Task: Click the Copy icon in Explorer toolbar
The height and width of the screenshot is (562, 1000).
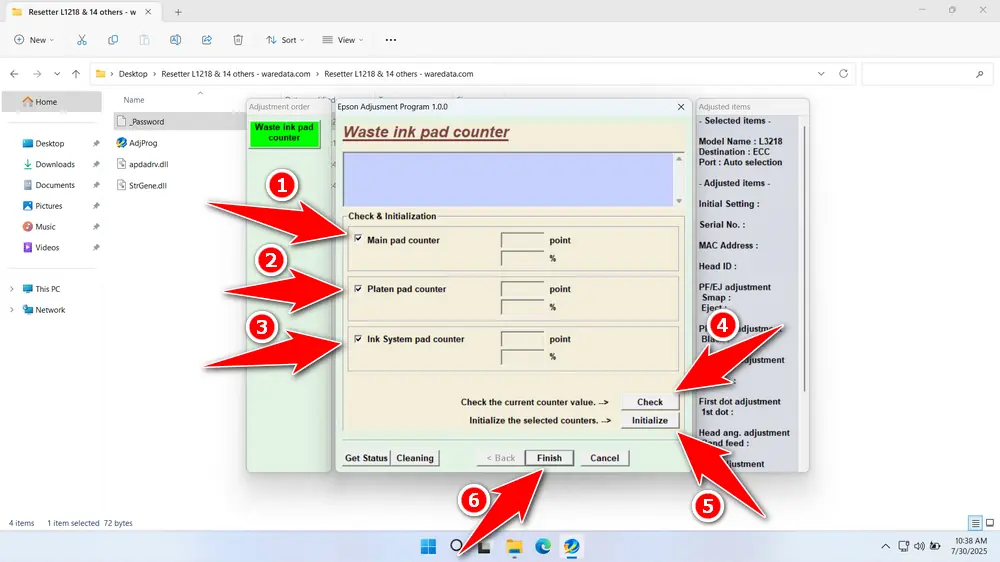Action: pyautogui.click(x=113, y=40)
